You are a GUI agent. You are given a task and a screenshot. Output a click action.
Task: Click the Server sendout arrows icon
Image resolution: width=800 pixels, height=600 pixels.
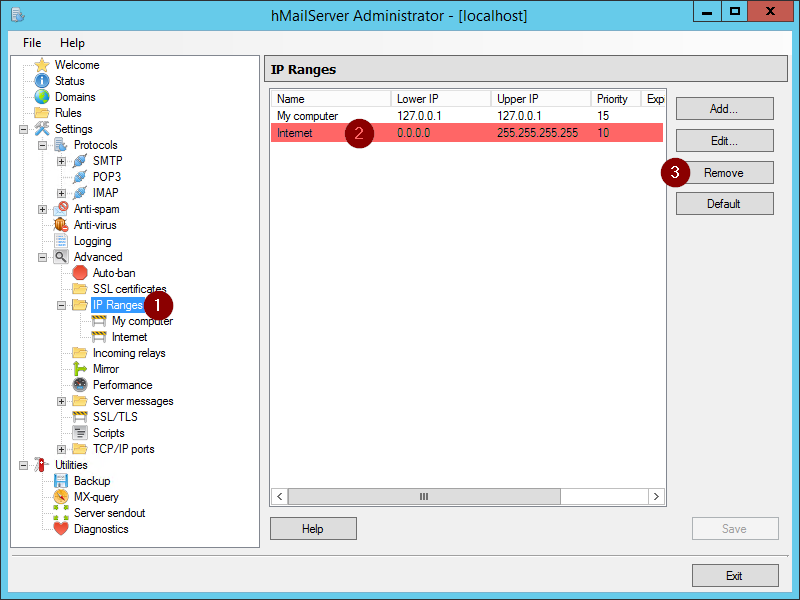61,513
